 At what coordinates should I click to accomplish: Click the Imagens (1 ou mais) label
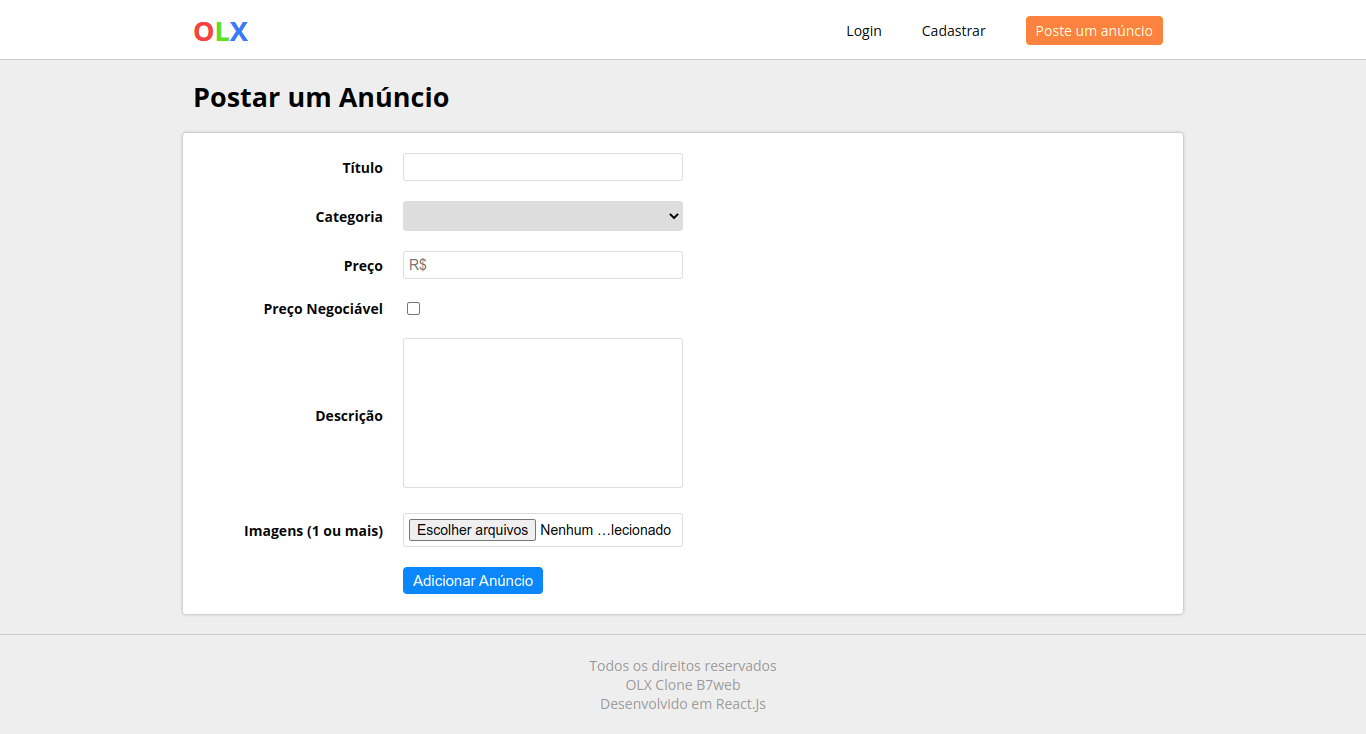click(x=314, y=530)
